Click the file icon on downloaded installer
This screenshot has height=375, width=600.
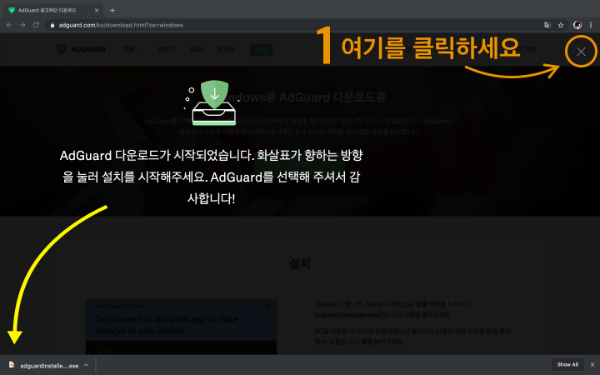12,365
